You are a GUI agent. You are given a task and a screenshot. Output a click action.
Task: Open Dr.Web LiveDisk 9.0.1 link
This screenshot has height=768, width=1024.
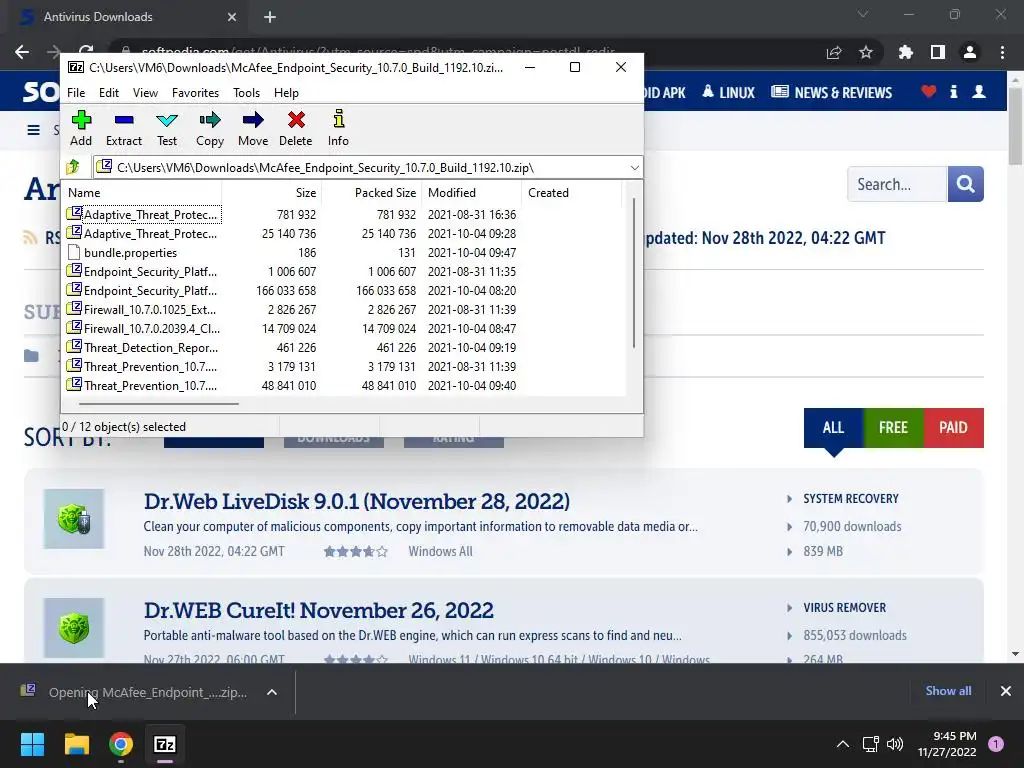pyautogui.click(x=357, y=501)
